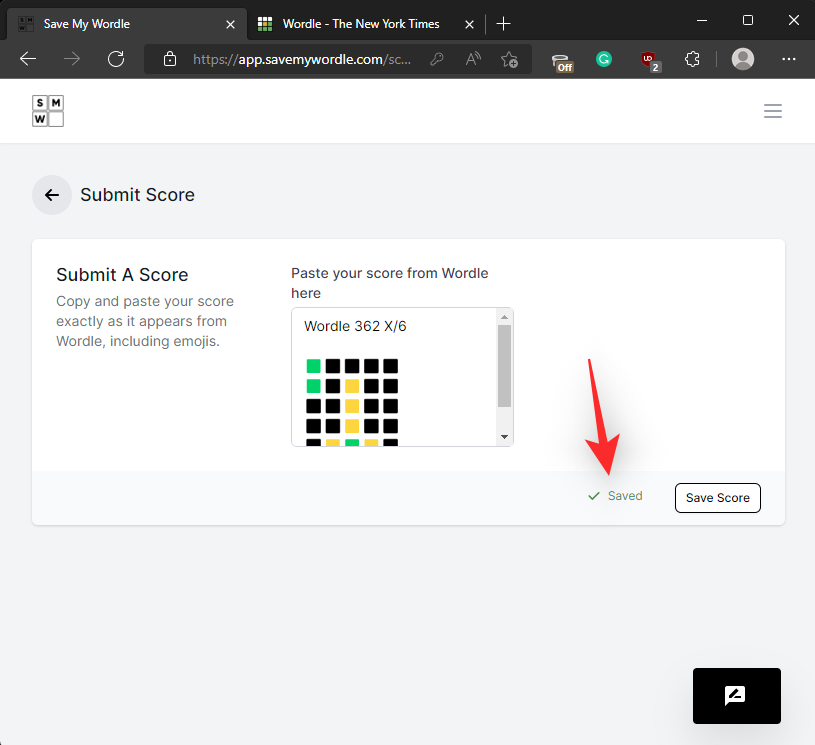Viewport: 815px width, 745px height.
Task: Open the browser Extensions puzzle menu
Action: [692, 59]
